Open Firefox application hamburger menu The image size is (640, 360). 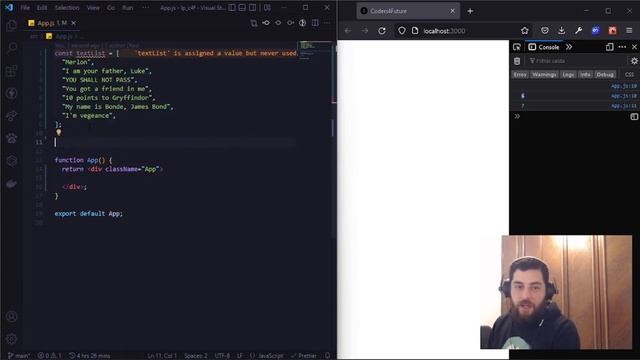(629, 31)
